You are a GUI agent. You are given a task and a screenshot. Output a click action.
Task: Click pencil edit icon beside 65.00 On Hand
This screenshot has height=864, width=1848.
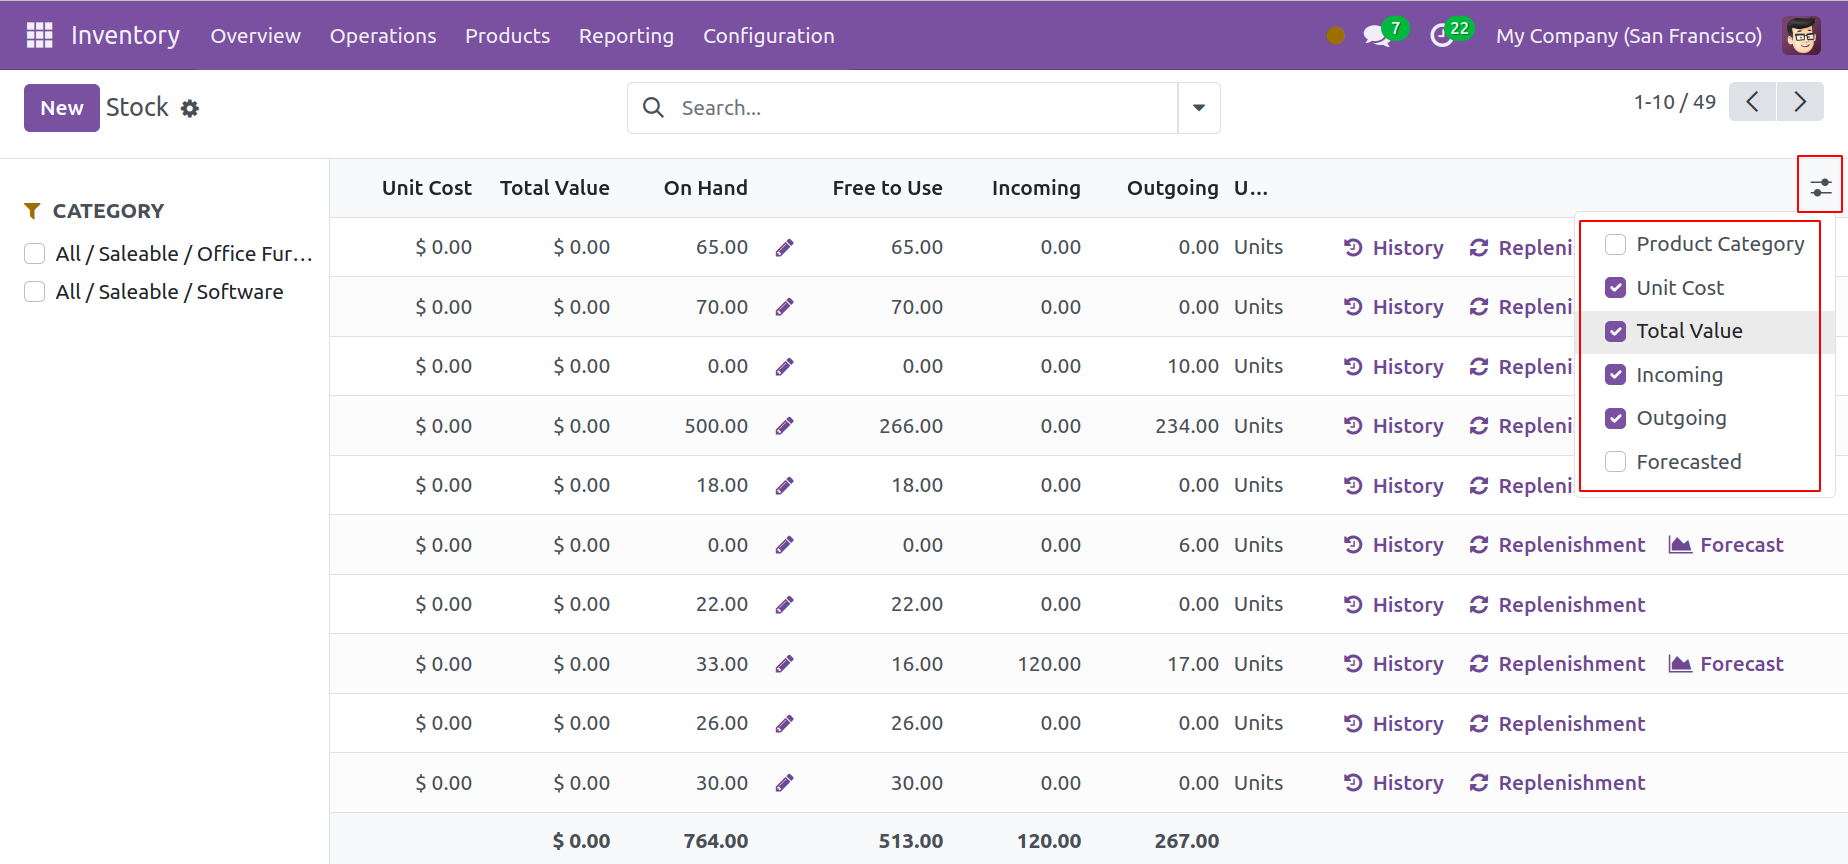pyautogui.click(x=784, y=247)
